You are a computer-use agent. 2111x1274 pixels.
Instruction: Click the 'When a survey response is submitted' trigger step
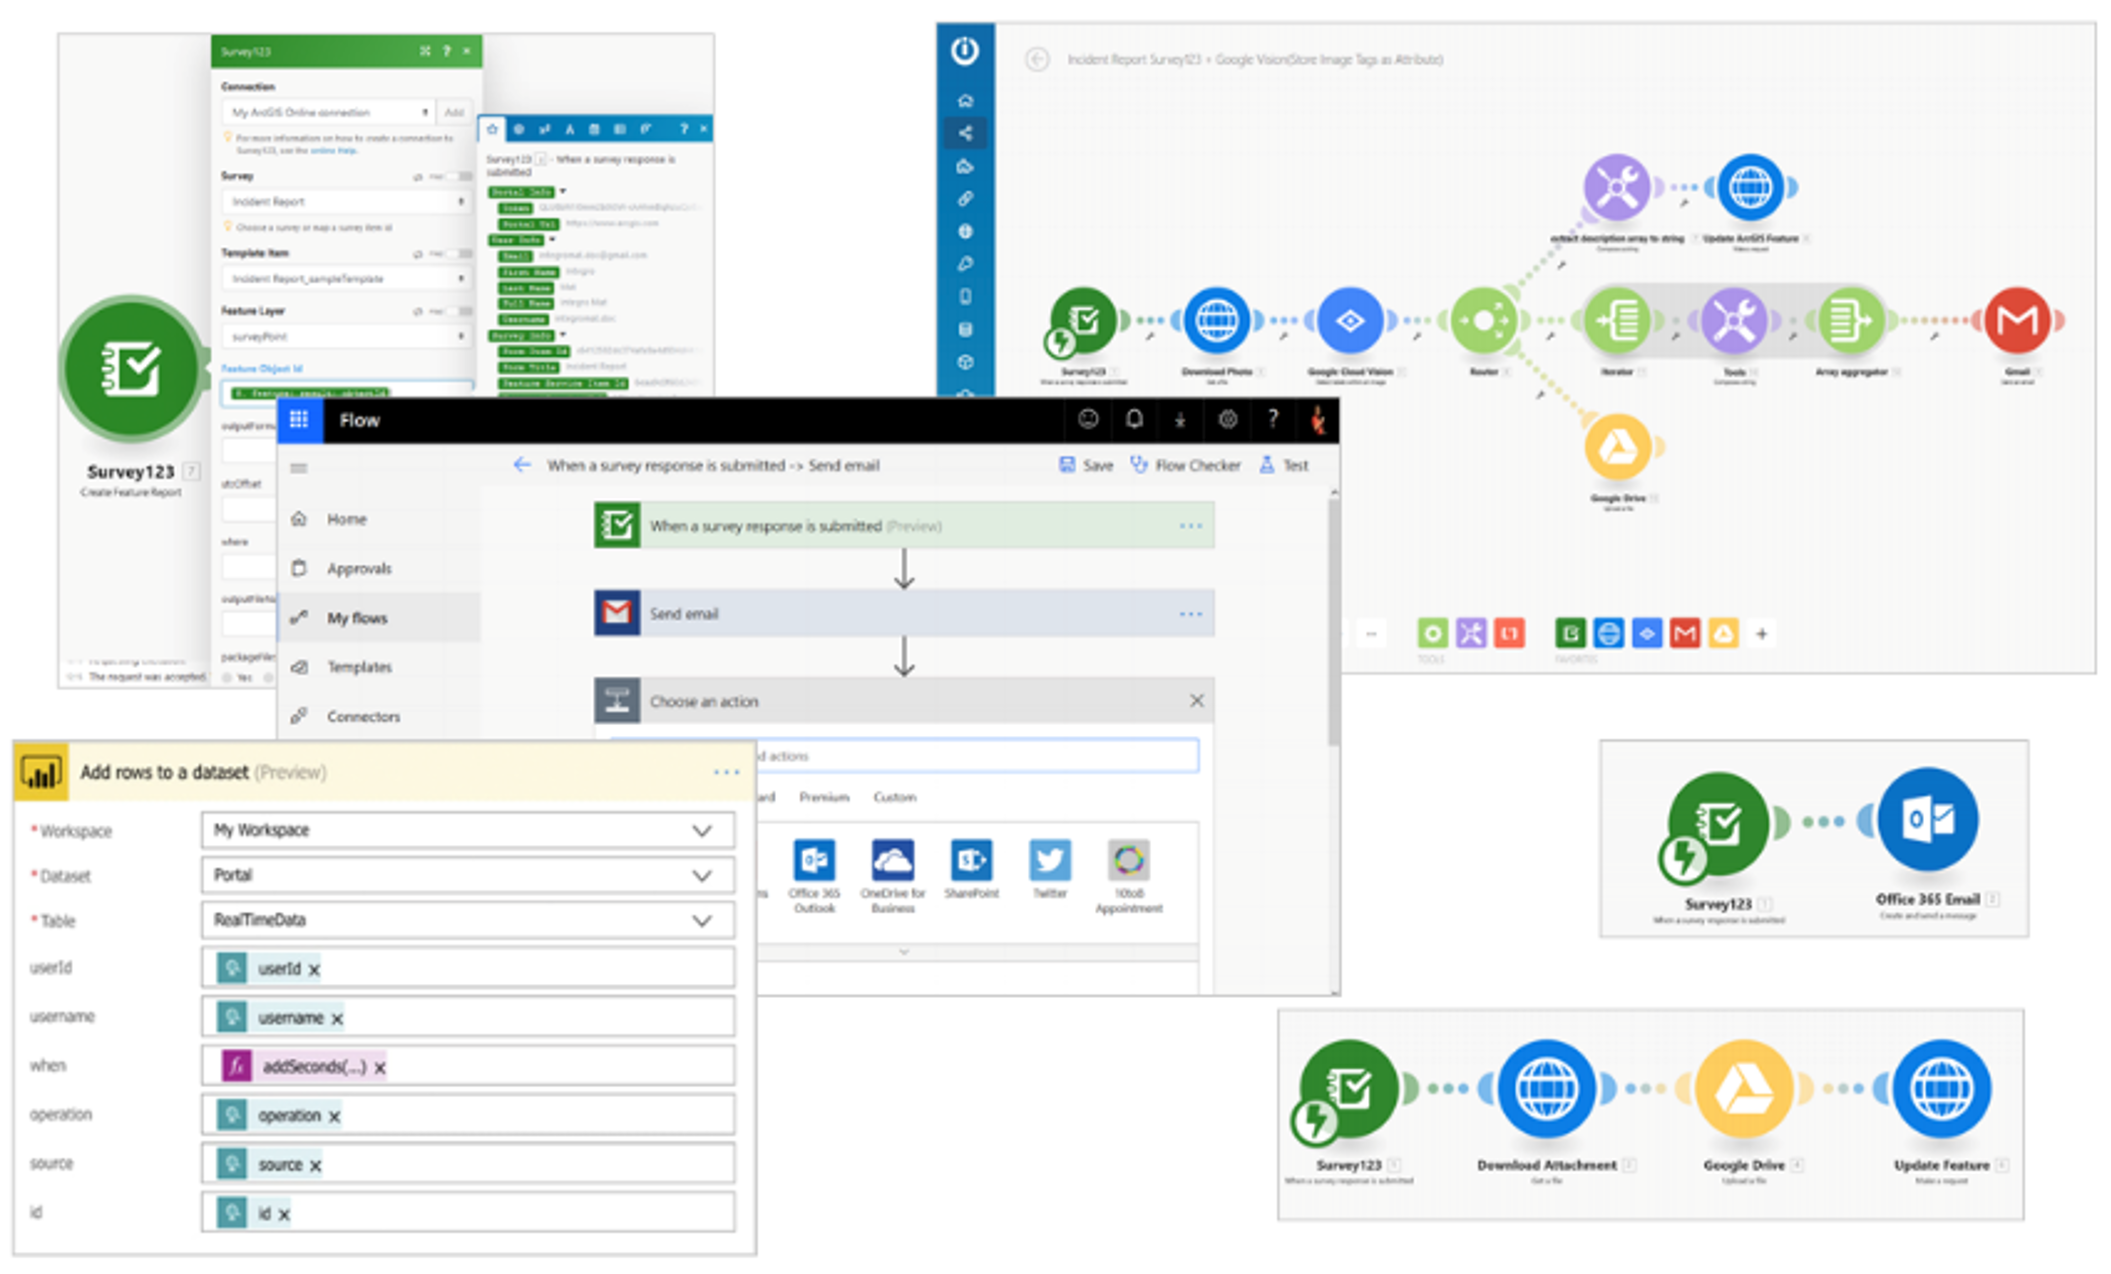click(904, 526)
